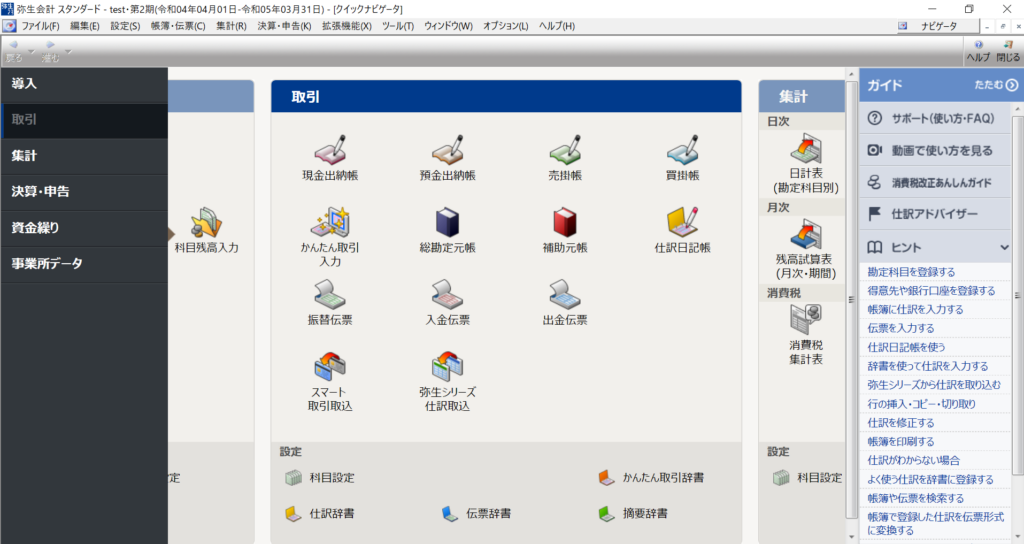
Task: Open the 集計(R) menu
Action: click(x=231, y=25)
